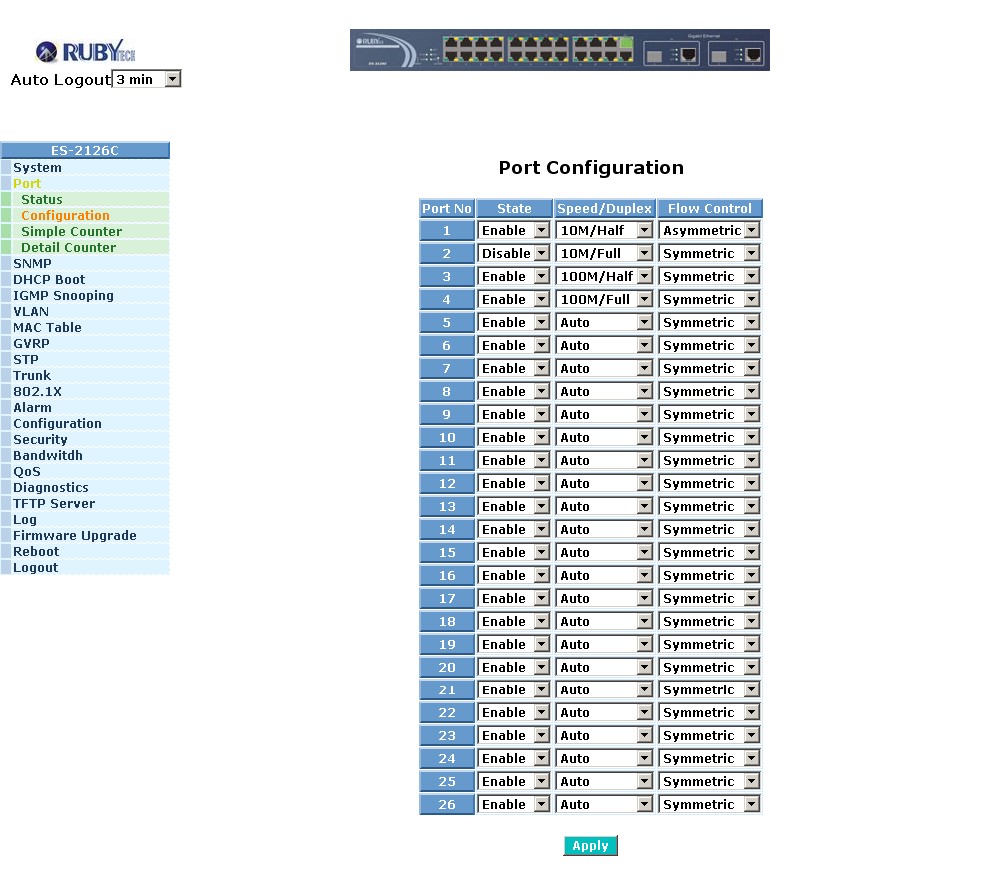Click the Port No column header
Image resolution: width=996 pixels, height=882 pixels.
(447, 208)
